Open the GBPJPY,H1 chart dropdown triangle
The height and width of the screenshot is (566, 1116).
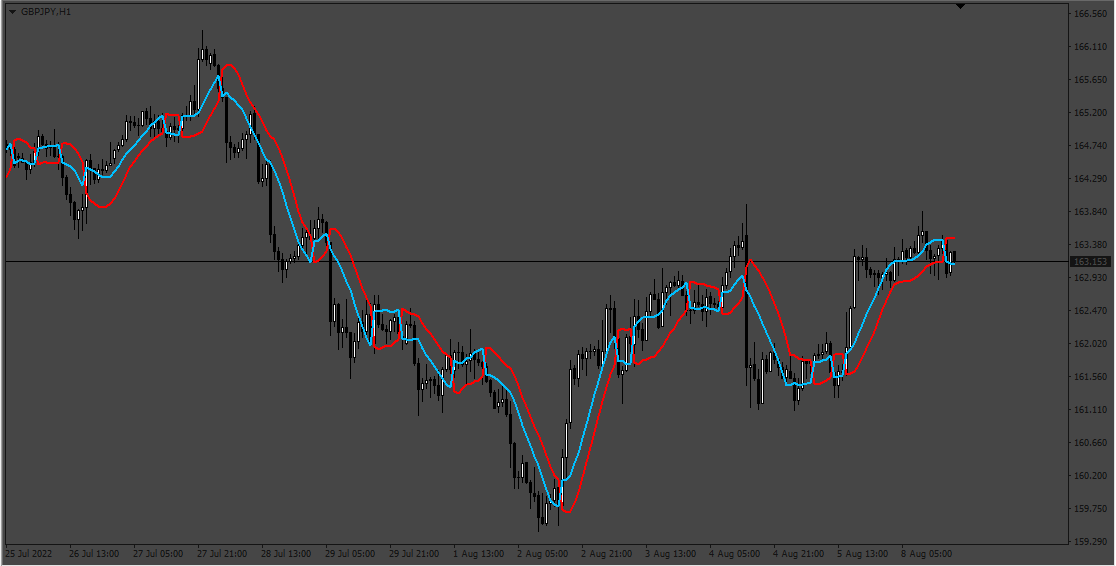point(12,12)
